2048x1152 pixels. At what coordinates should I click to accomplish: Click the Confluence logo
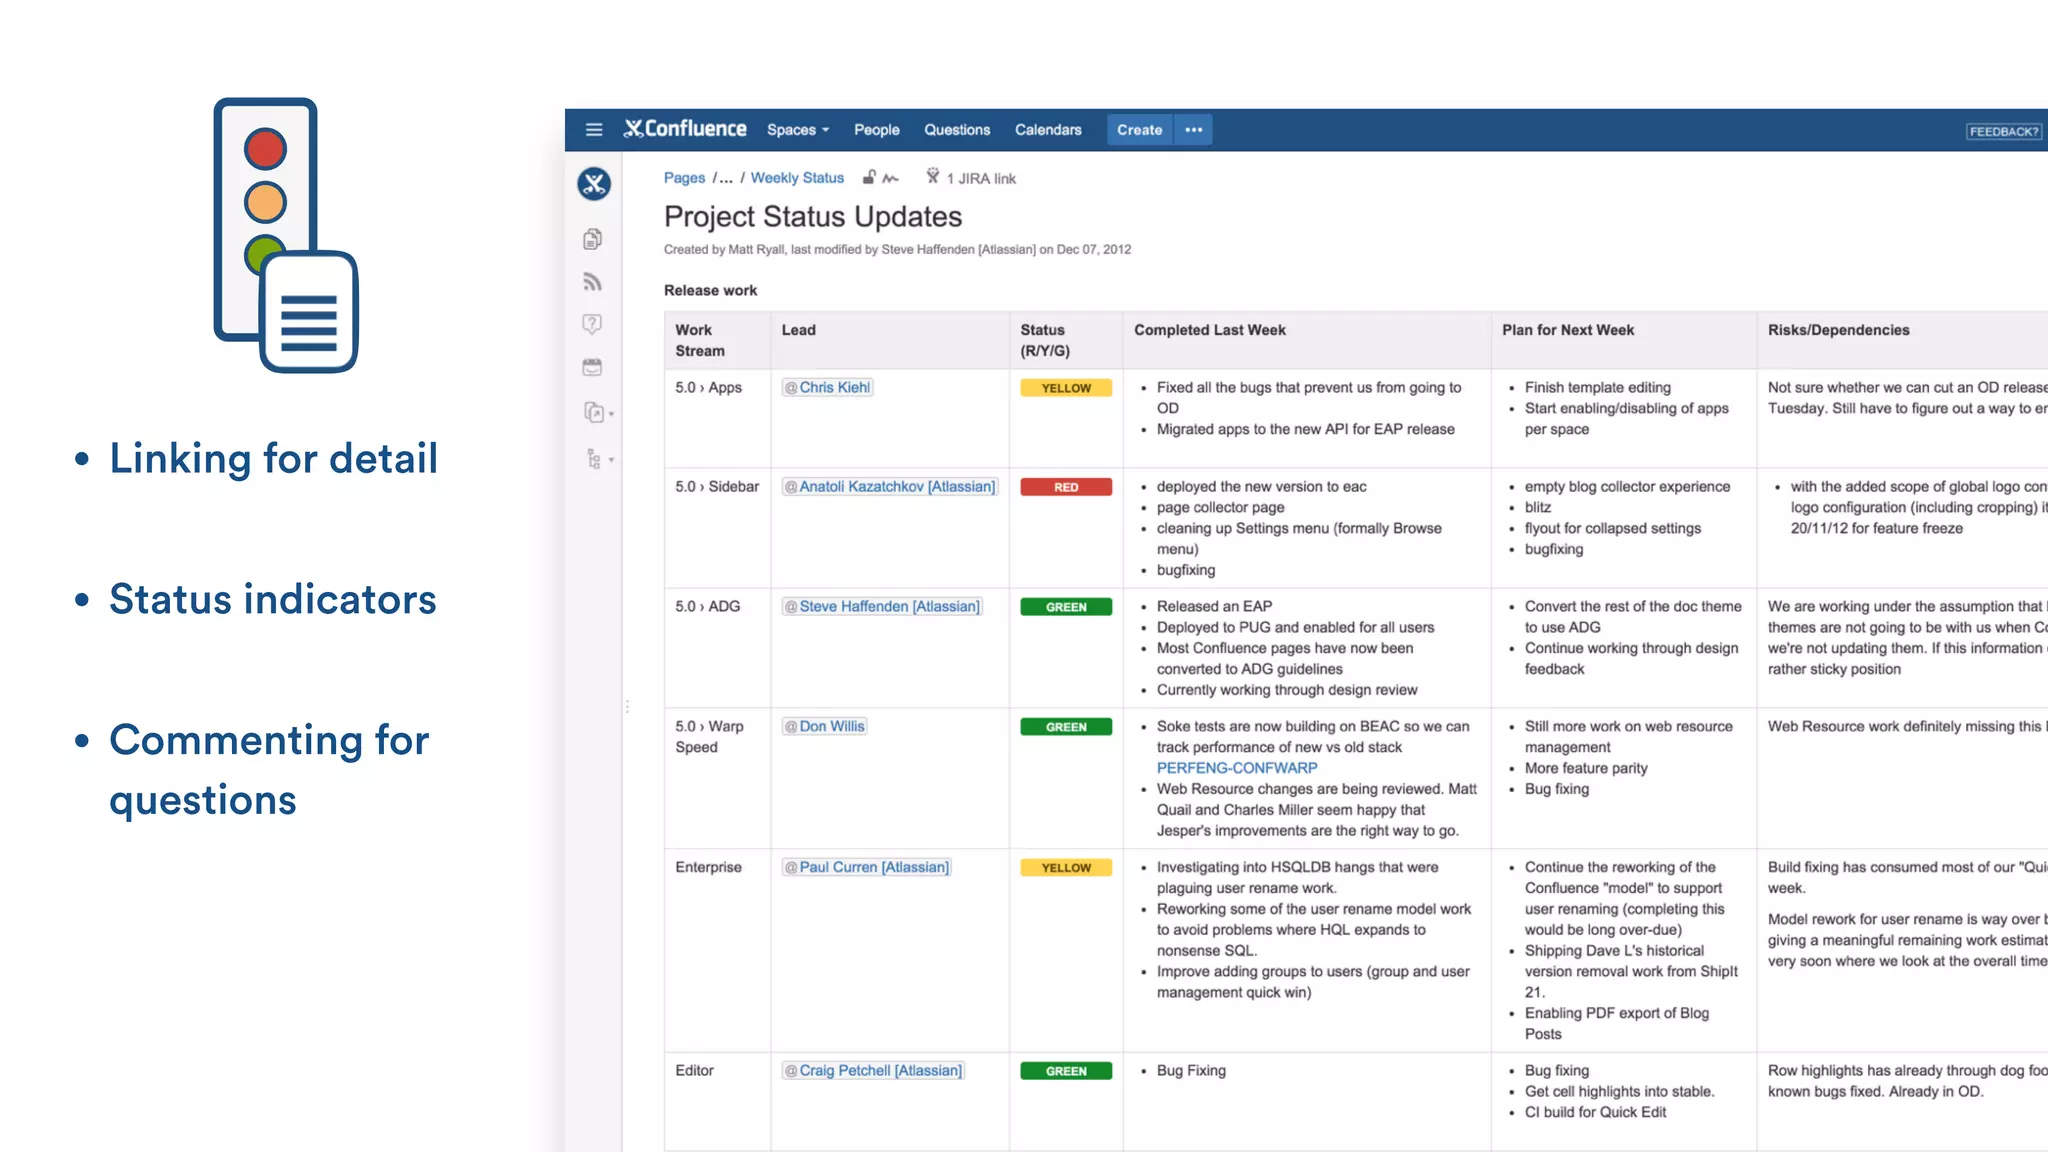pos(685,129)
